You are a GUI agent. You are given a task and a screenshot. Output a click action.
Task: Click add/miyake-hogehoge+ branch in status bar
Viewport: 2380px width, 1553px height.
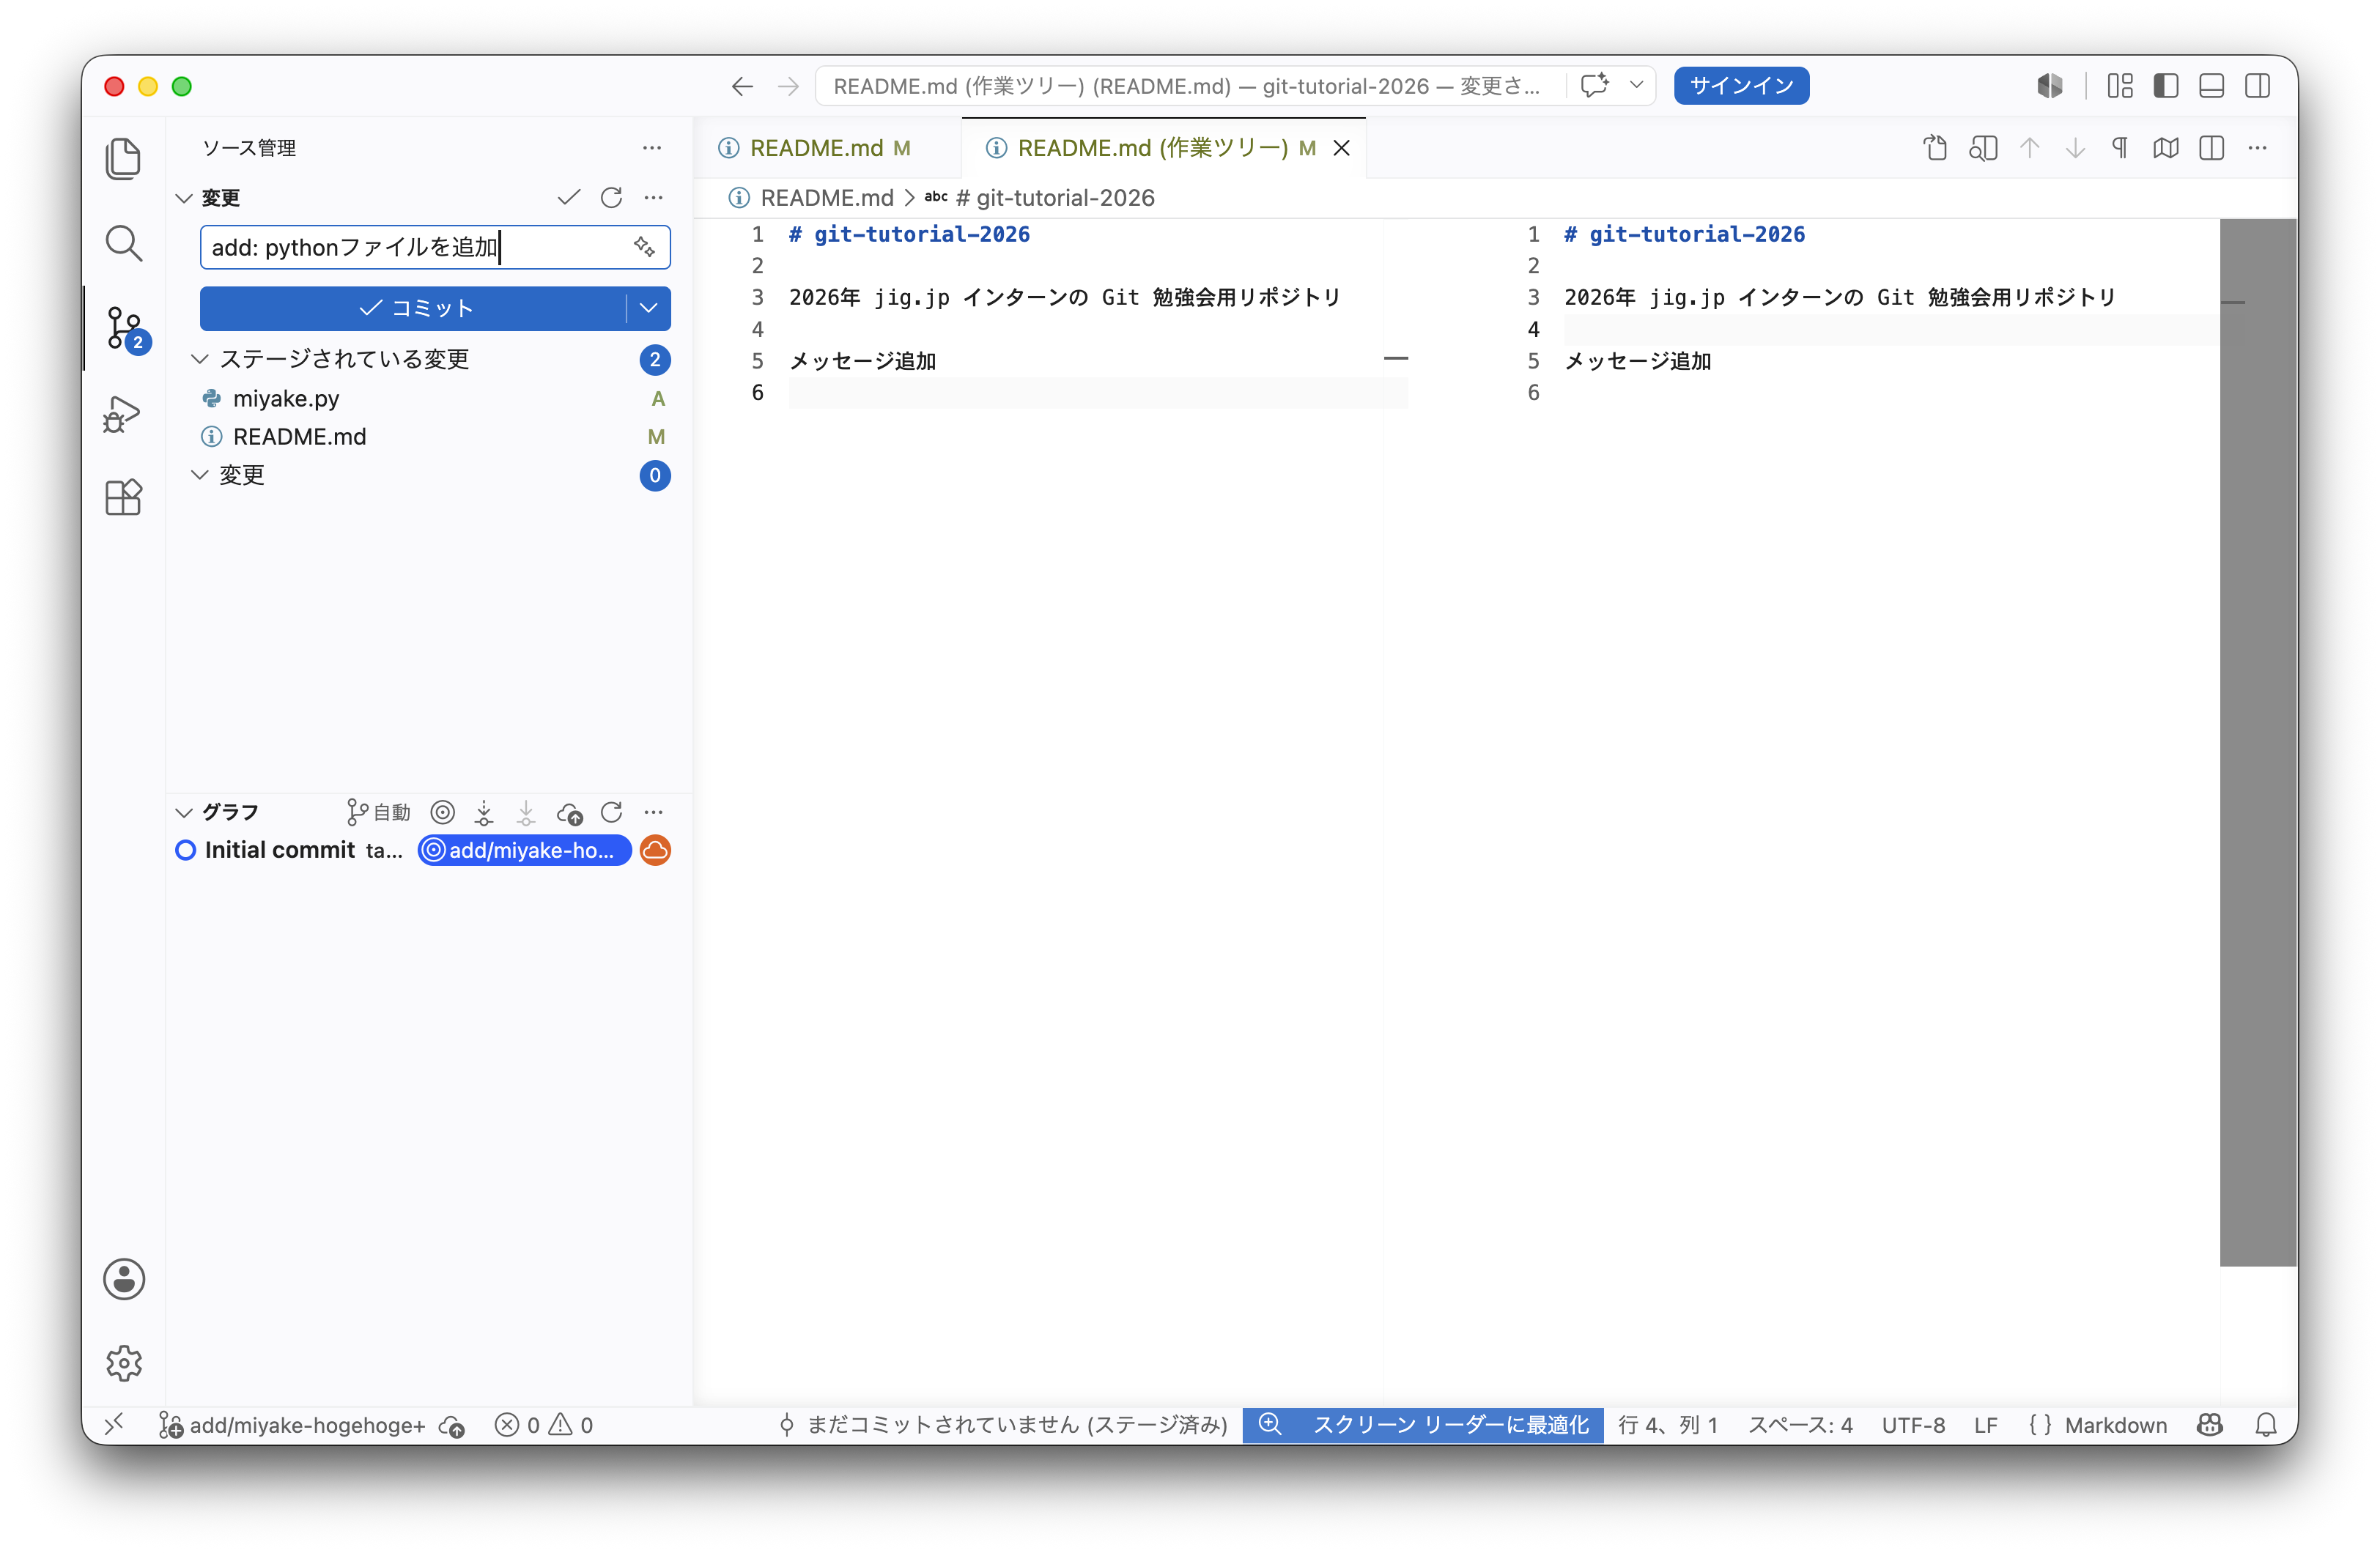(292, 1425)
